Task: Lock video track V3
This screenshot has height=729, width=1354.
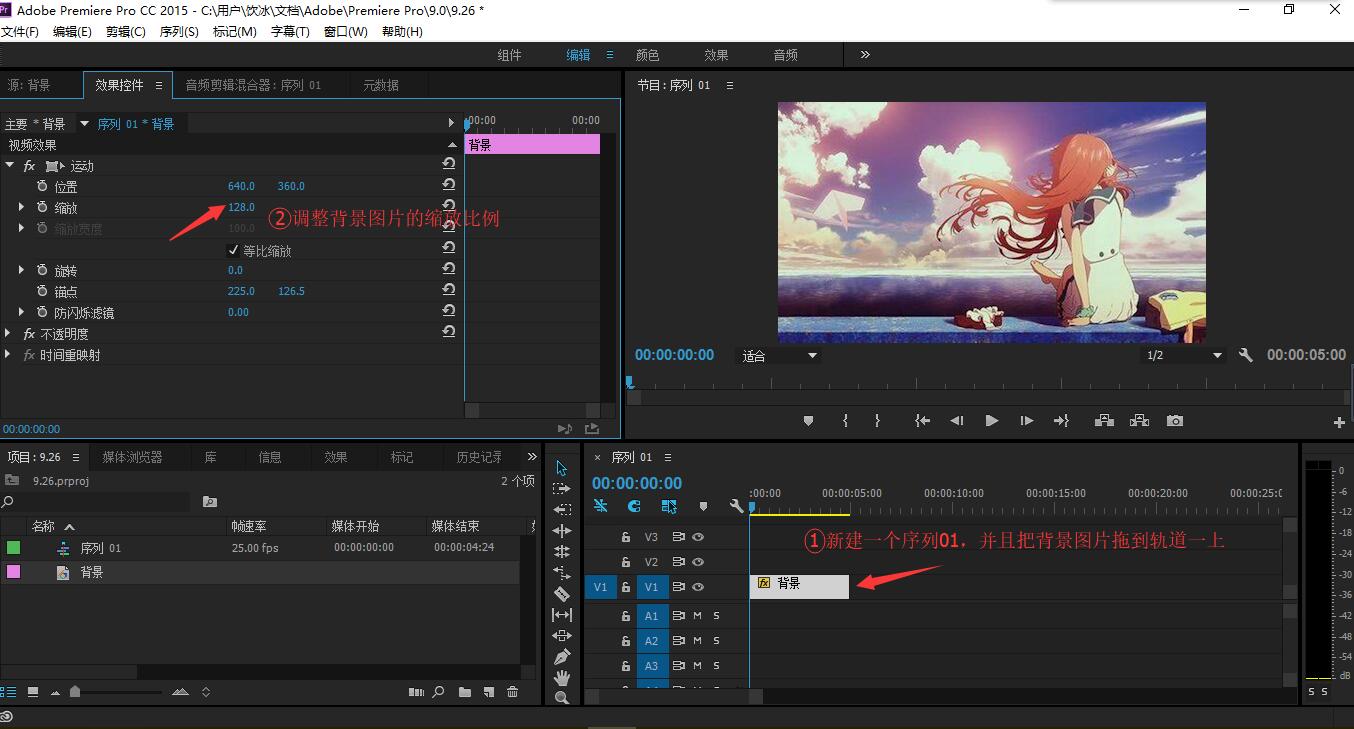Action: pos(626,537)
